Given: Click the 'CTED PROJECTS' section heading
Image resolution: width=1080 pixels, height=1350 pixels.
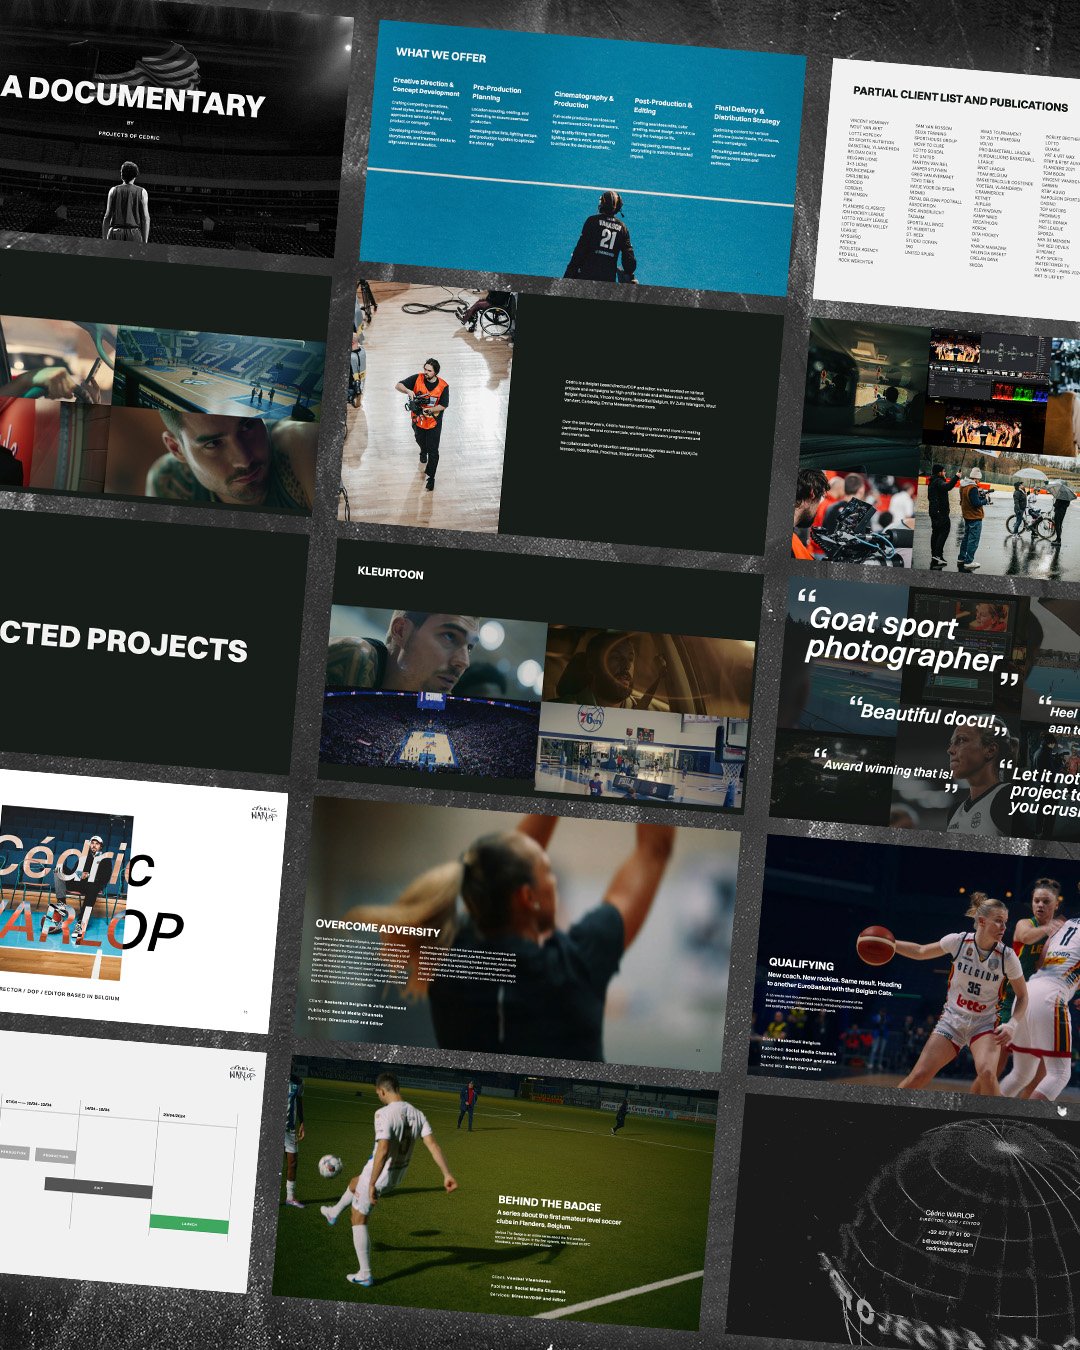Looking at the screenshot, I should (x=124, y=641).
